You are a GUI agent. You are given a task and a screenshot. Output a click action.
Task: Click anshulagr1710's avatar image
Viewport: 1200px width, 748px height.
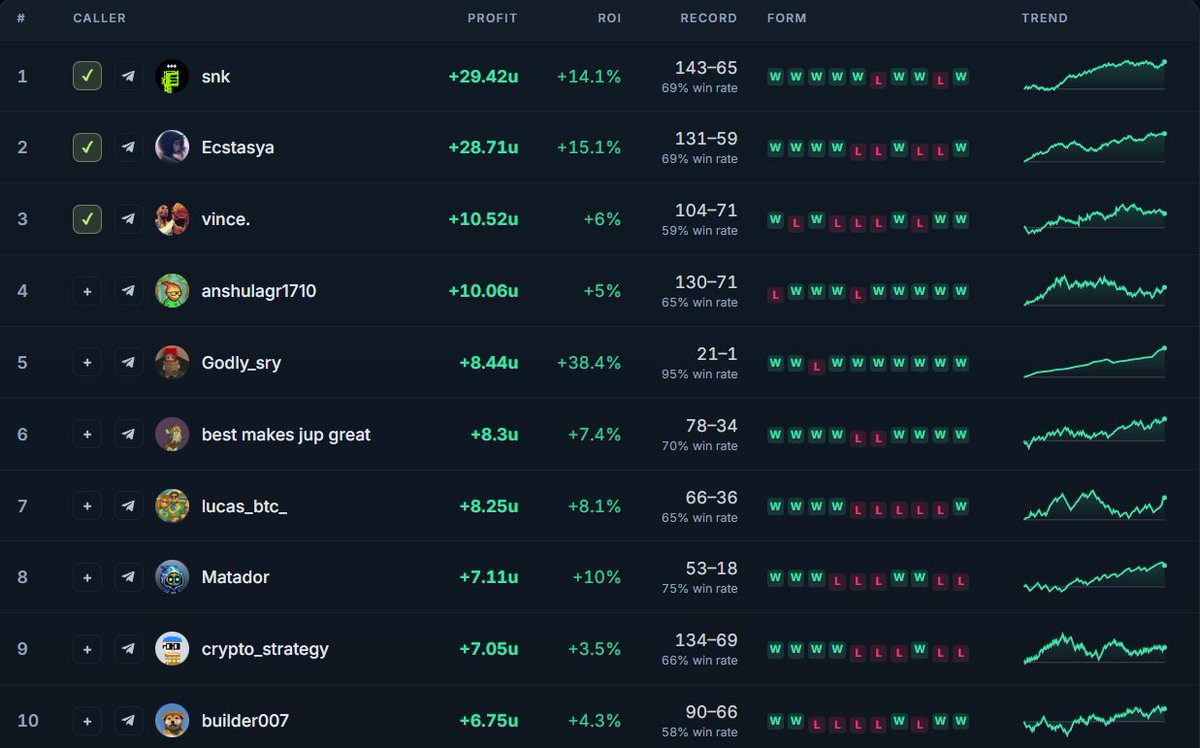pyautogui.click(x=172, y=291)
